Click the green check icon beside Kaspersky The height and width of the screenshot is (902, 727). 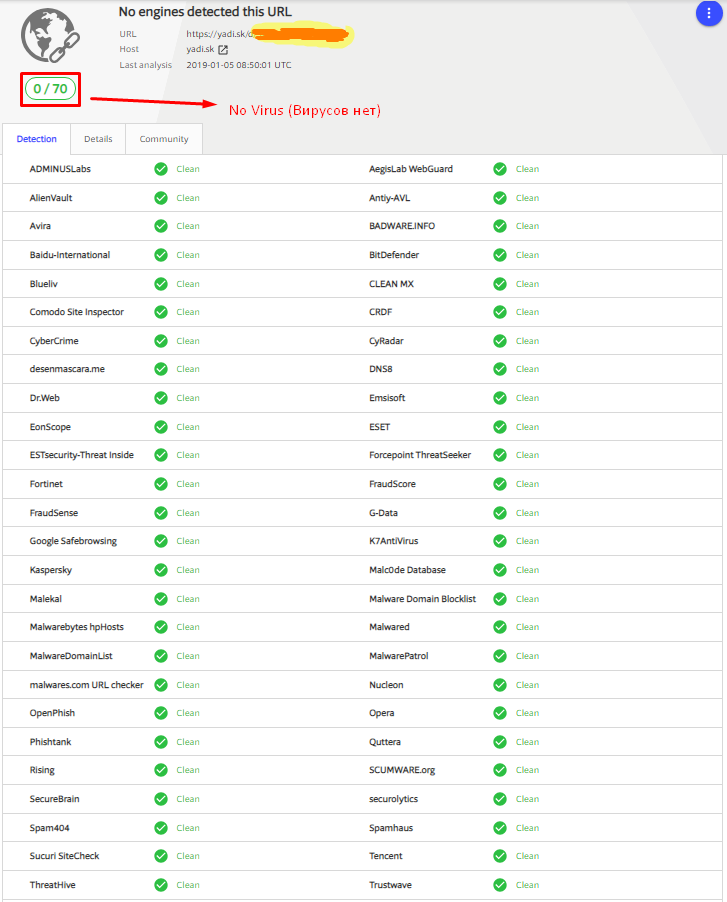tap(161, 570)
